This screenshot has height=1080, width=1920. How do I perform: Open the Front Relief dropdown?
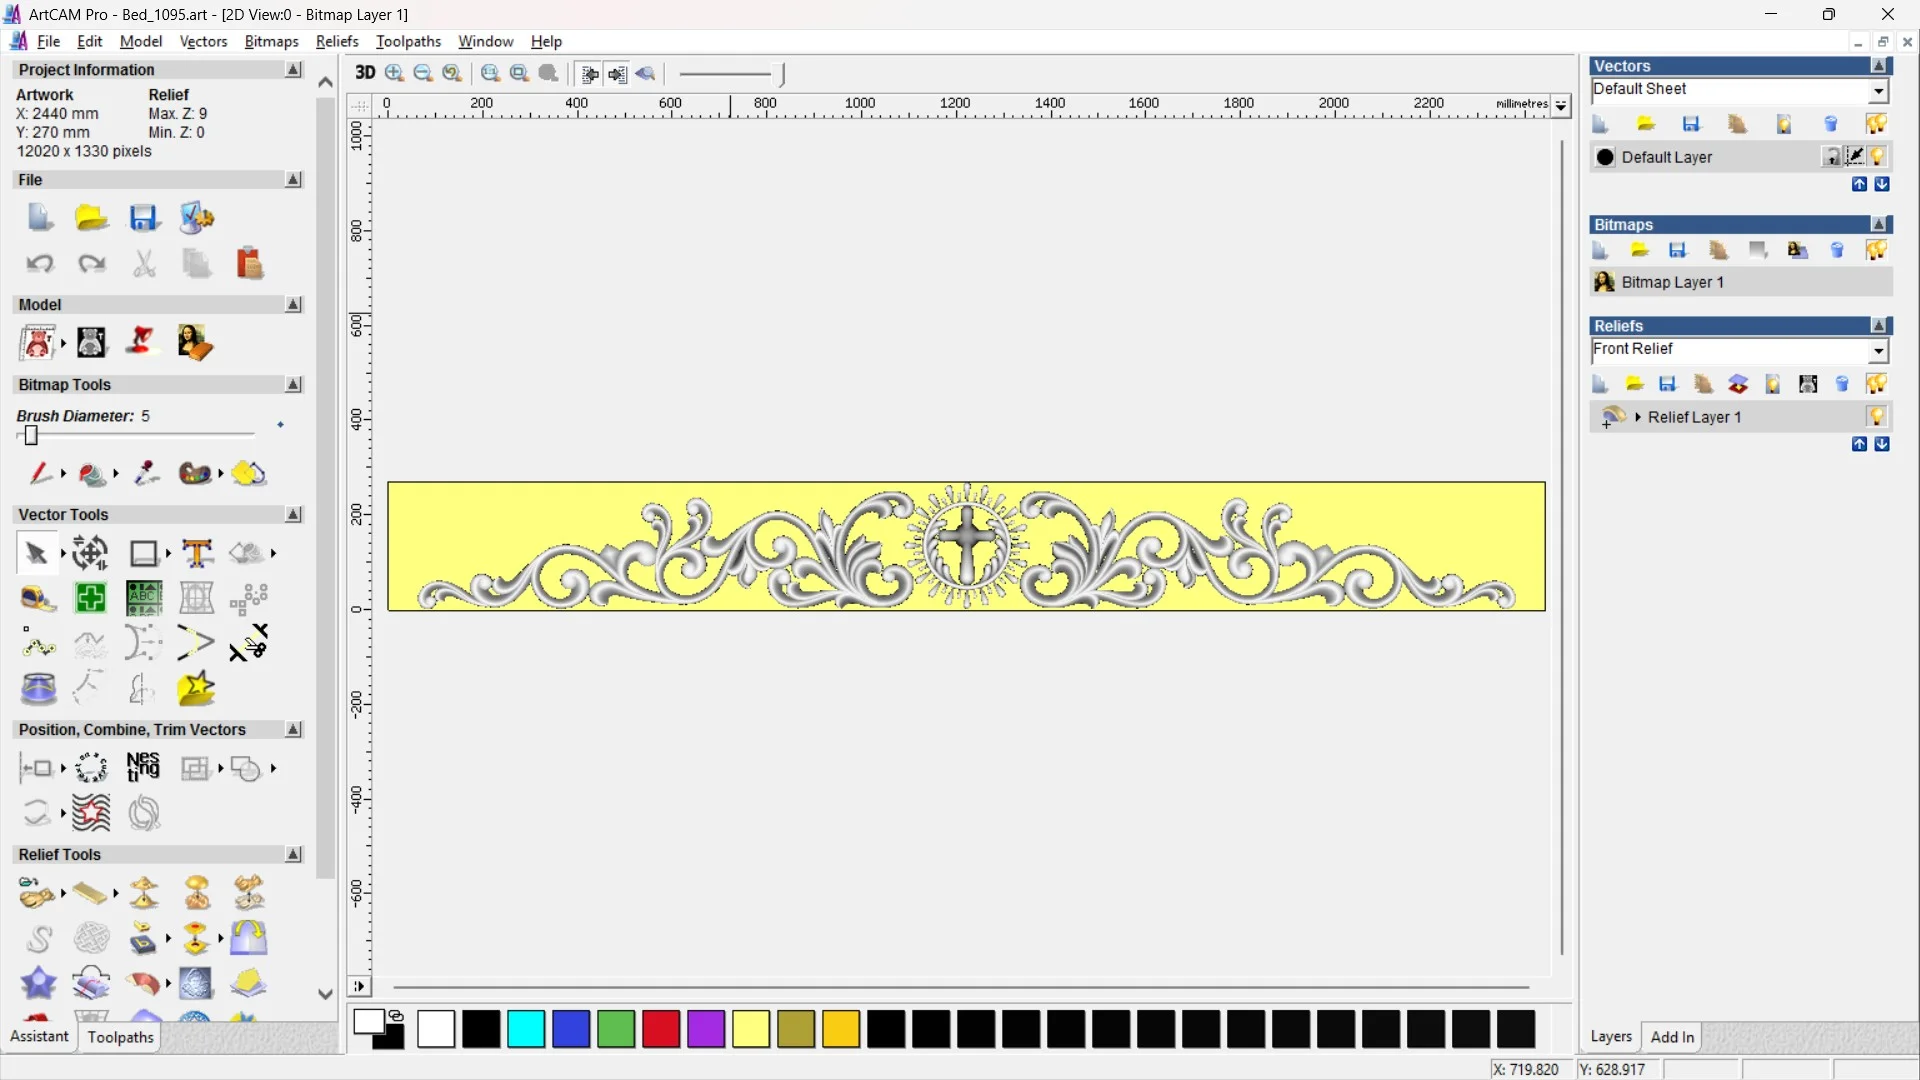1878,350
